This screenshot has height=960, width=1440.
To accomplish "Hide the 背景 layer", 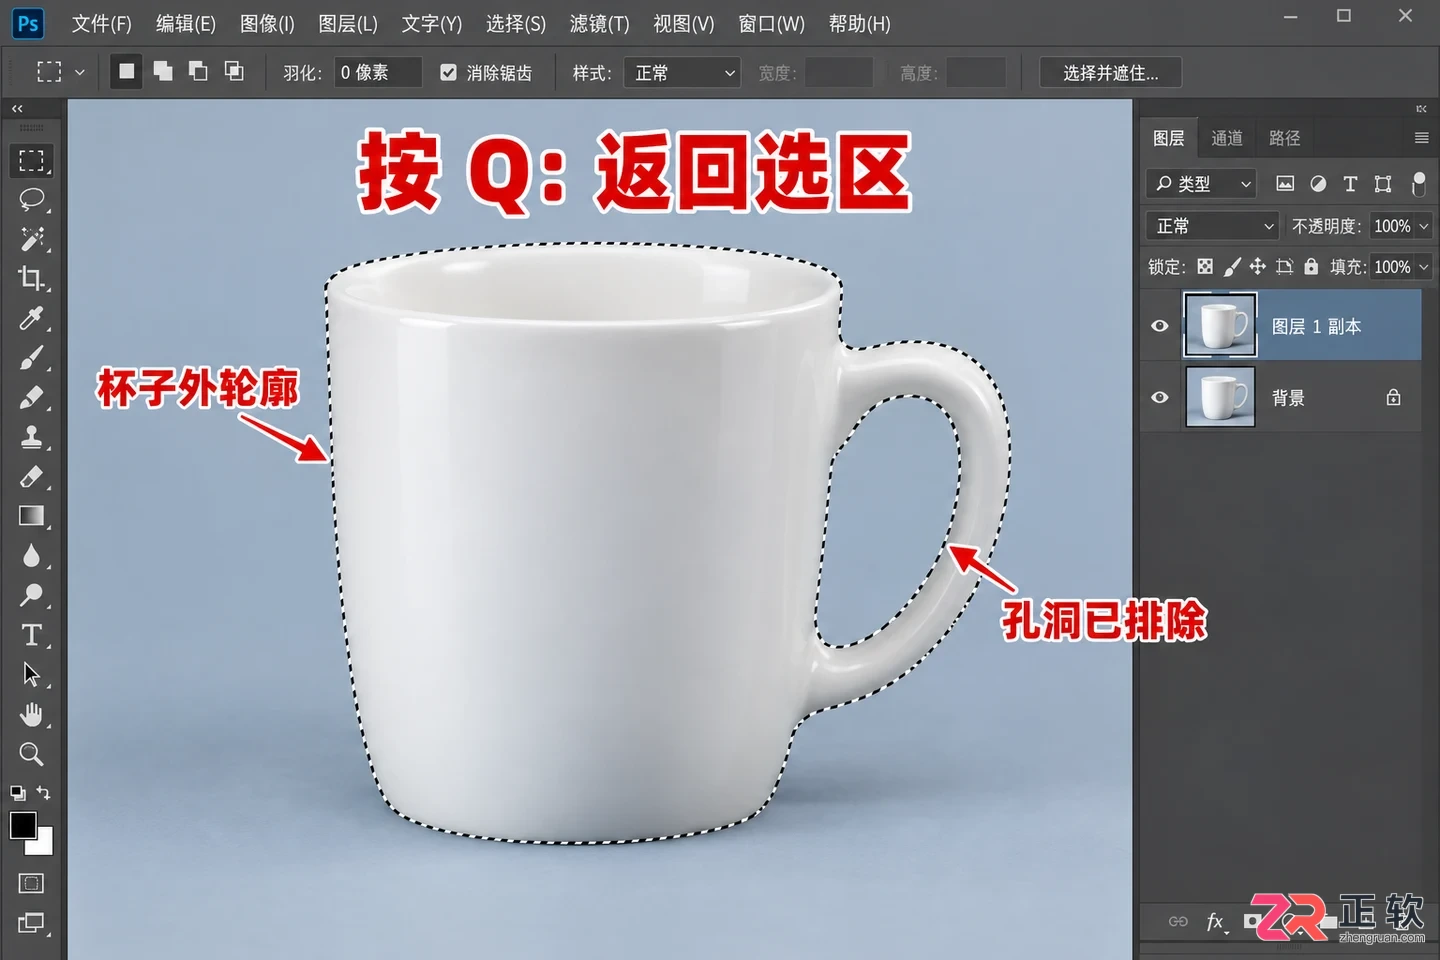I will tap(1160, 397).
